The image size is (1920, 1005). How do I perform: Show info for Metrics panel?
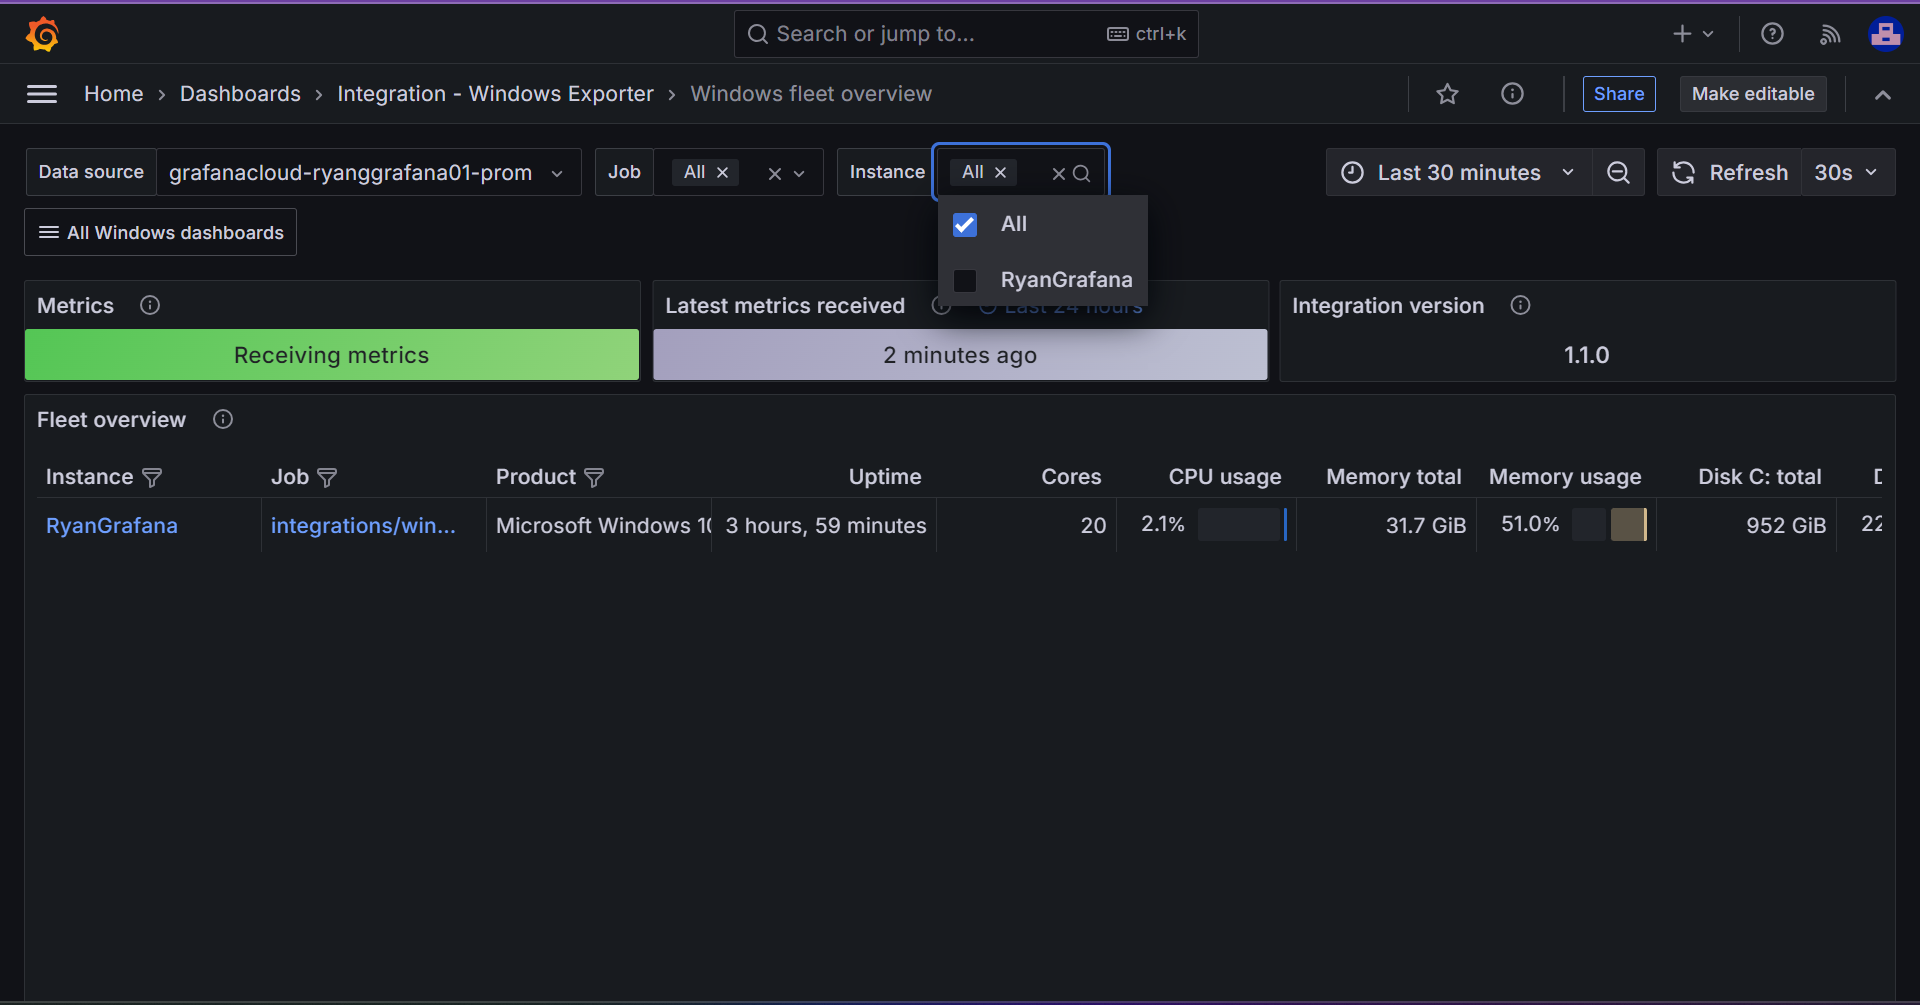click(150, 305)
